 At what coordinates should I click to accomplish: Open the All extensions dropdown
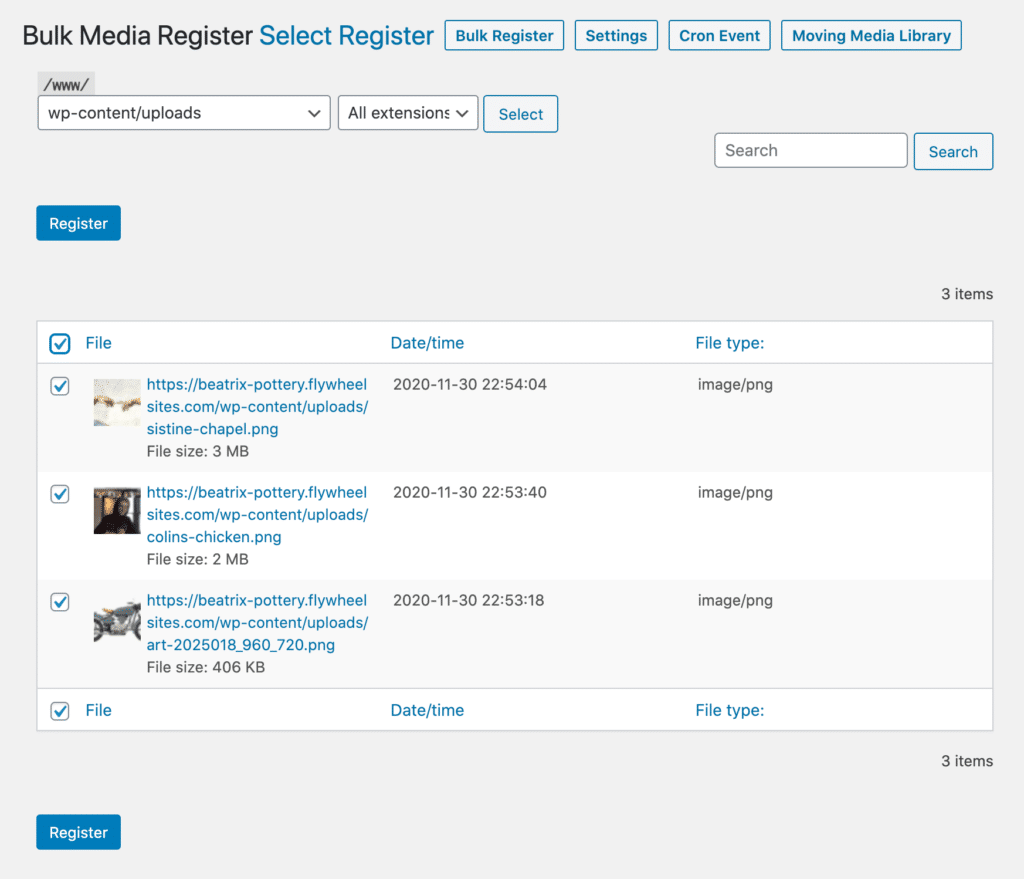click(x=407, y=113)
